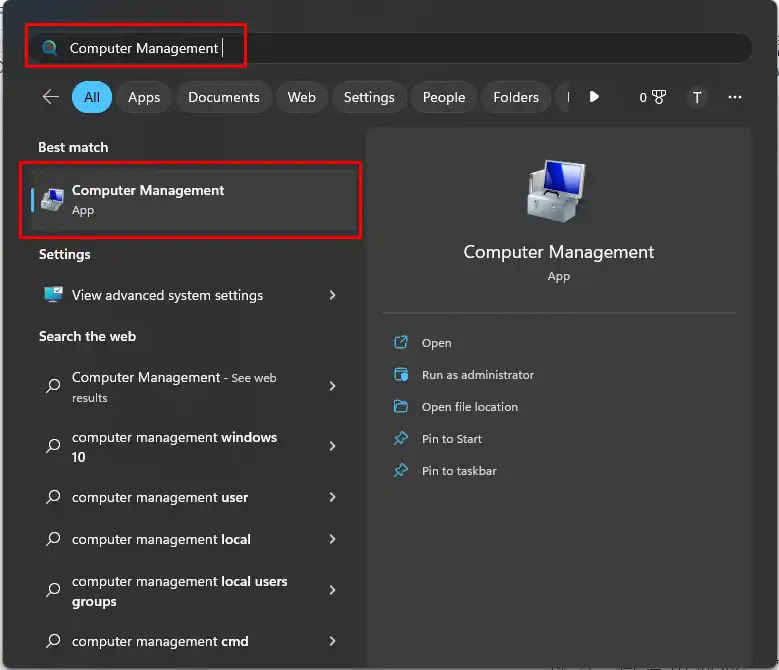This screenshot has width=779, height=670.
Task: Click the Computer Management toolbox icon in best match
Action: tap(53, 199)
